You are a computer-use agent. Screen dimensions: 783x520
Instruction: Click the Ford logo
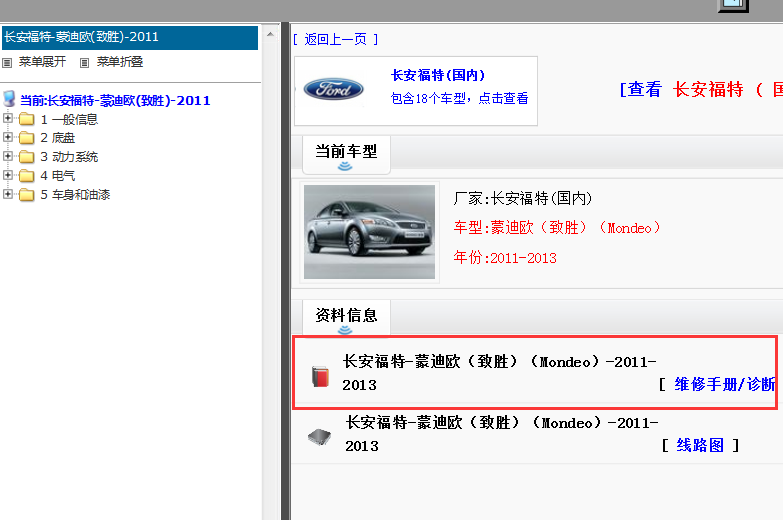point(333,89)
